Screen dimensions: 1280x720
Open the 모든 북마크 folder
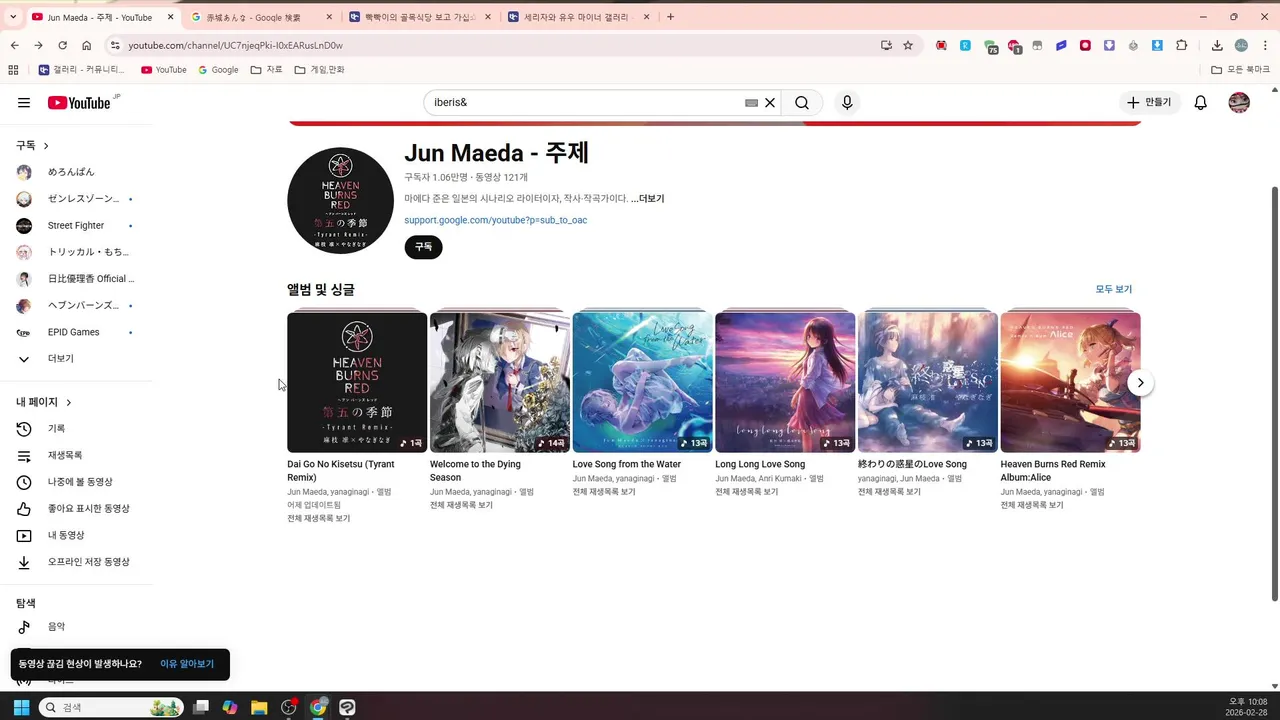pos(1241,70)
